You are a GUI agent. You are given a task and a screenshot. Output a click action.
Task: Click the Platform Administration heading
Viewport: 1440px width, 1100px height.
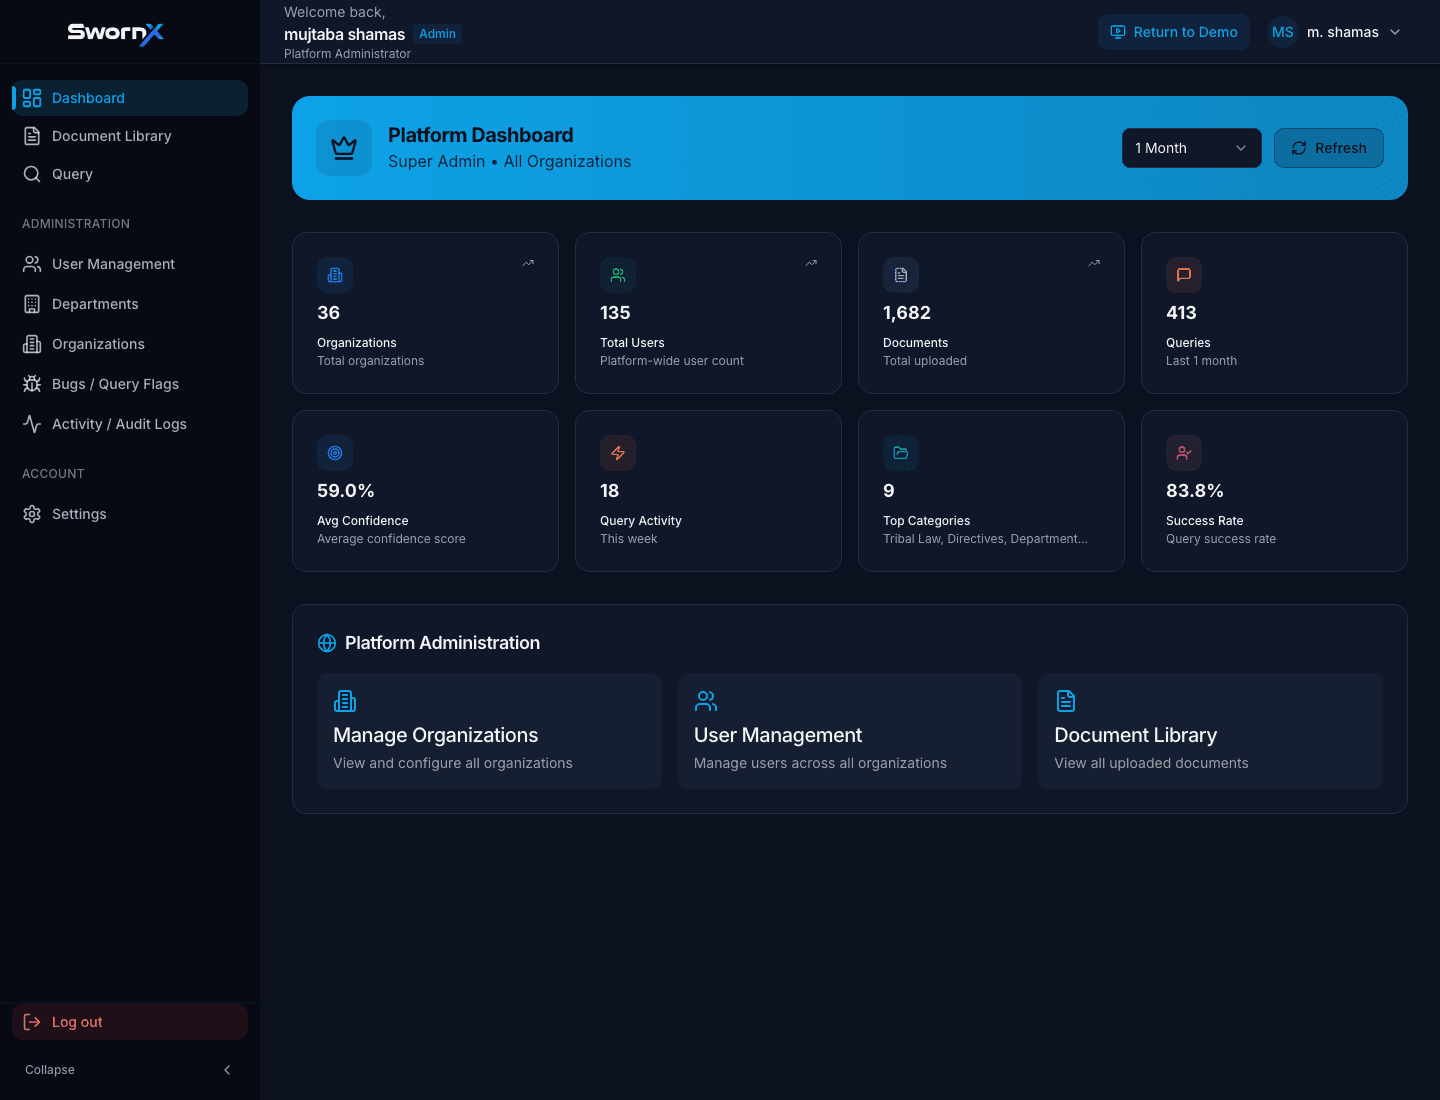442,643
